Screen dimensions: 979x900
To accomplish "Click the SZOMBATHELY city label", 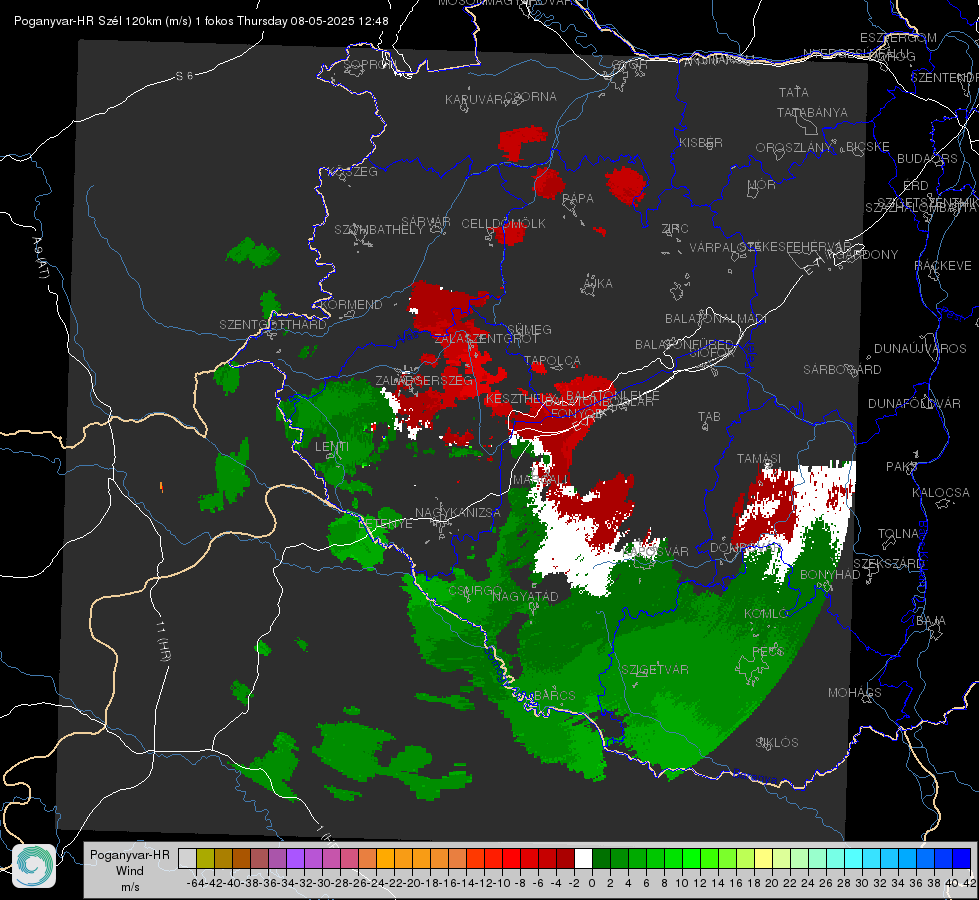I will (379, 230).
